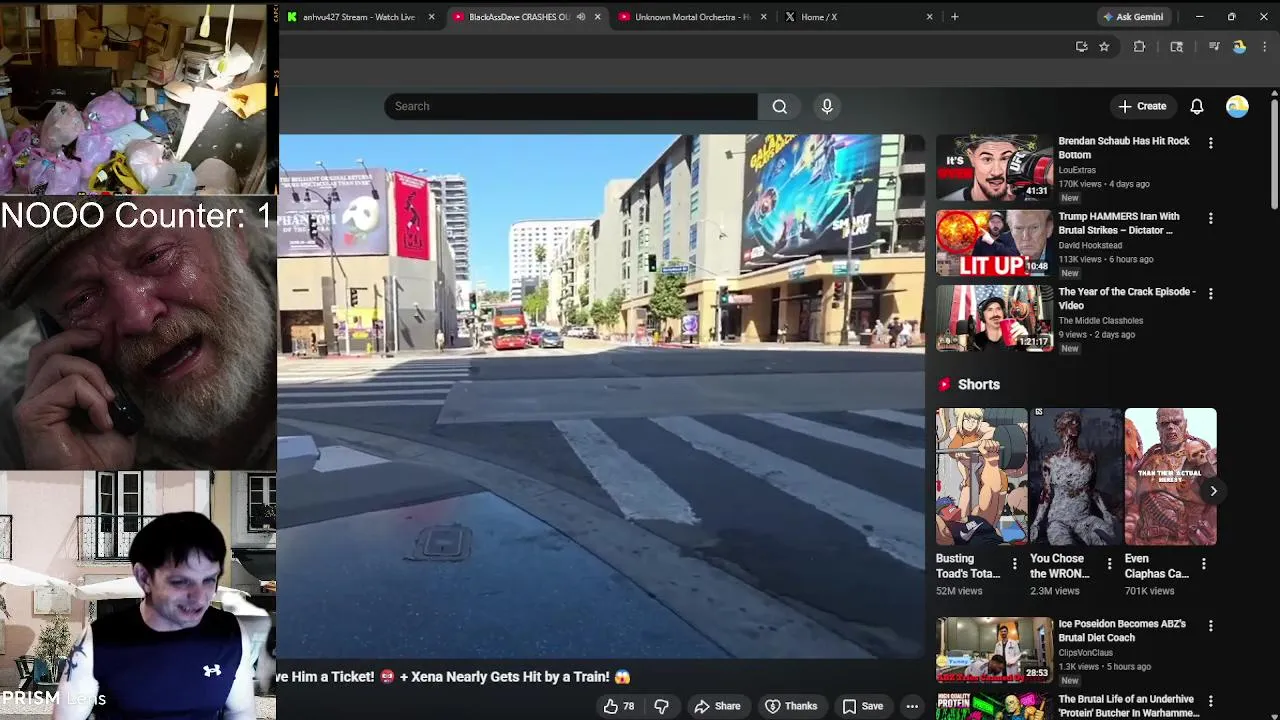Open YouTube notifications bell
Viewport: 1280px width, 720px height.
[1197, 106]
